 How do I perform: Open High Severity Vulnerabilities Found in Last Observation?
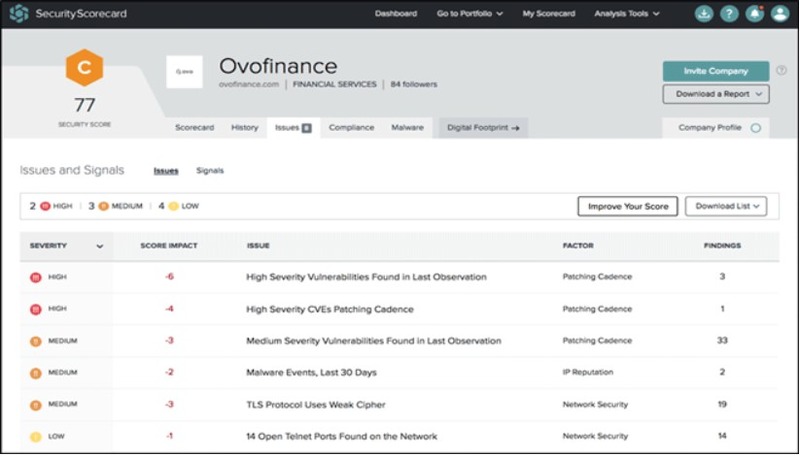(x=366, y=277)
